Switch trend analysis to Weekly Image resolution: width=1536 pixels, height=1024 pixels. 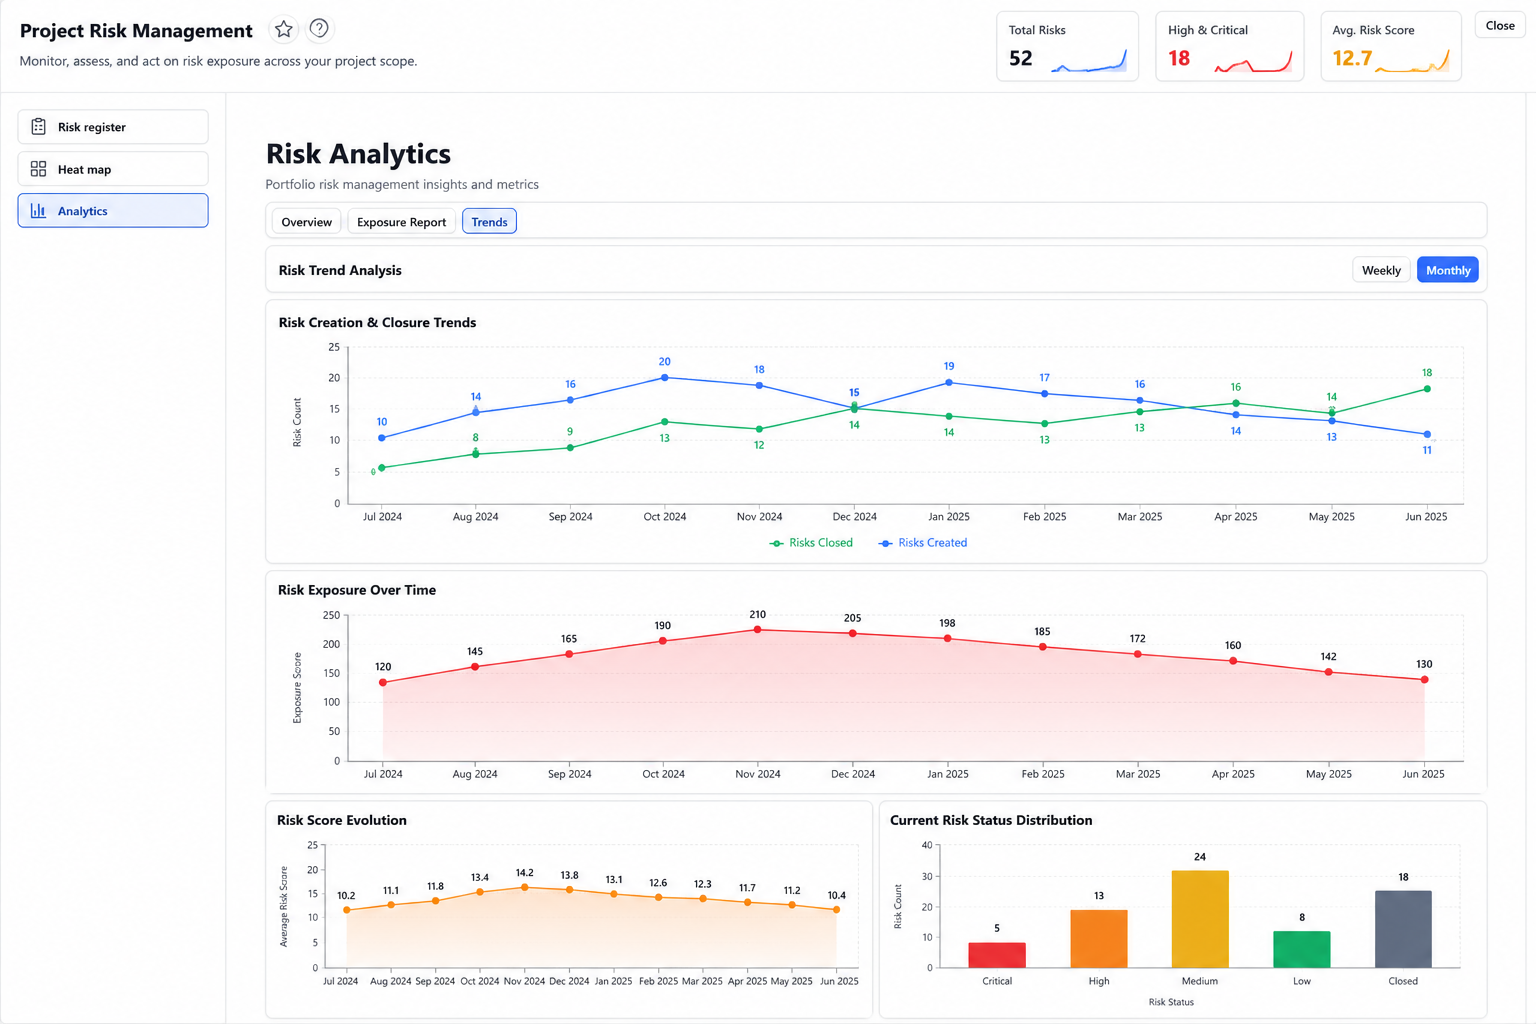click(1381, 270)
